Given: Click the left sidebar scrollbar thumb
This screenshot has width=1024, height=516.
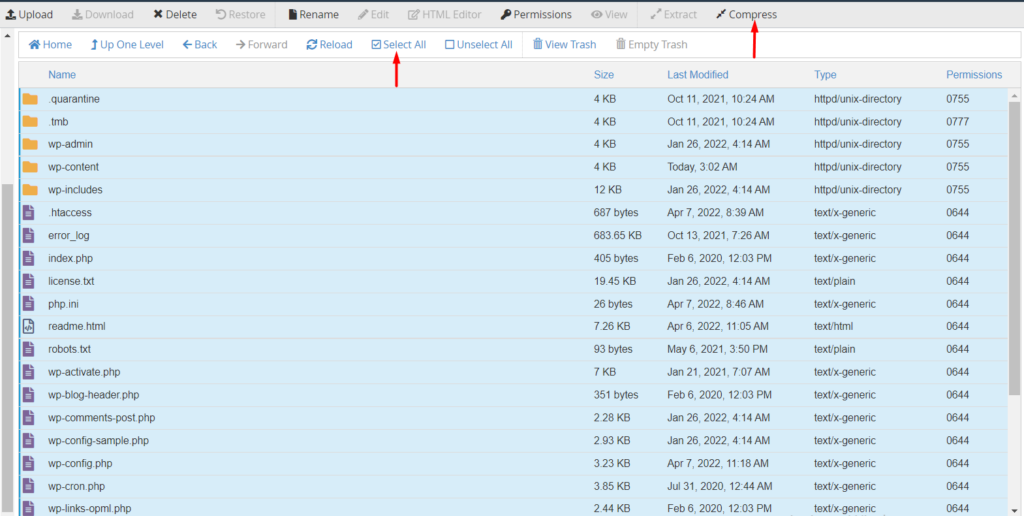Looking at the screenshot, I should pyautogui.click(x=7, y=349).
